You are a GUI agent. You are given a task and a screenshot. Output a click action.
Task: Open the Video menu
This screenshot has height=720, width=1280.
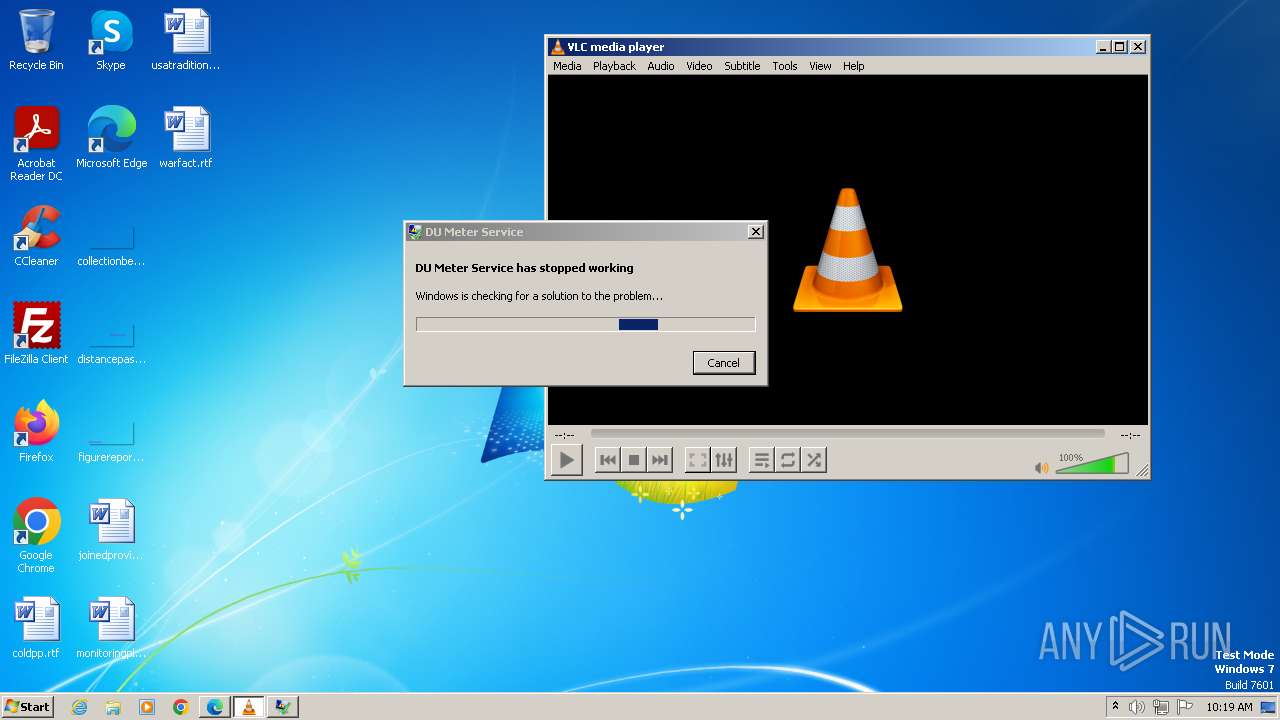coord(699,66)
